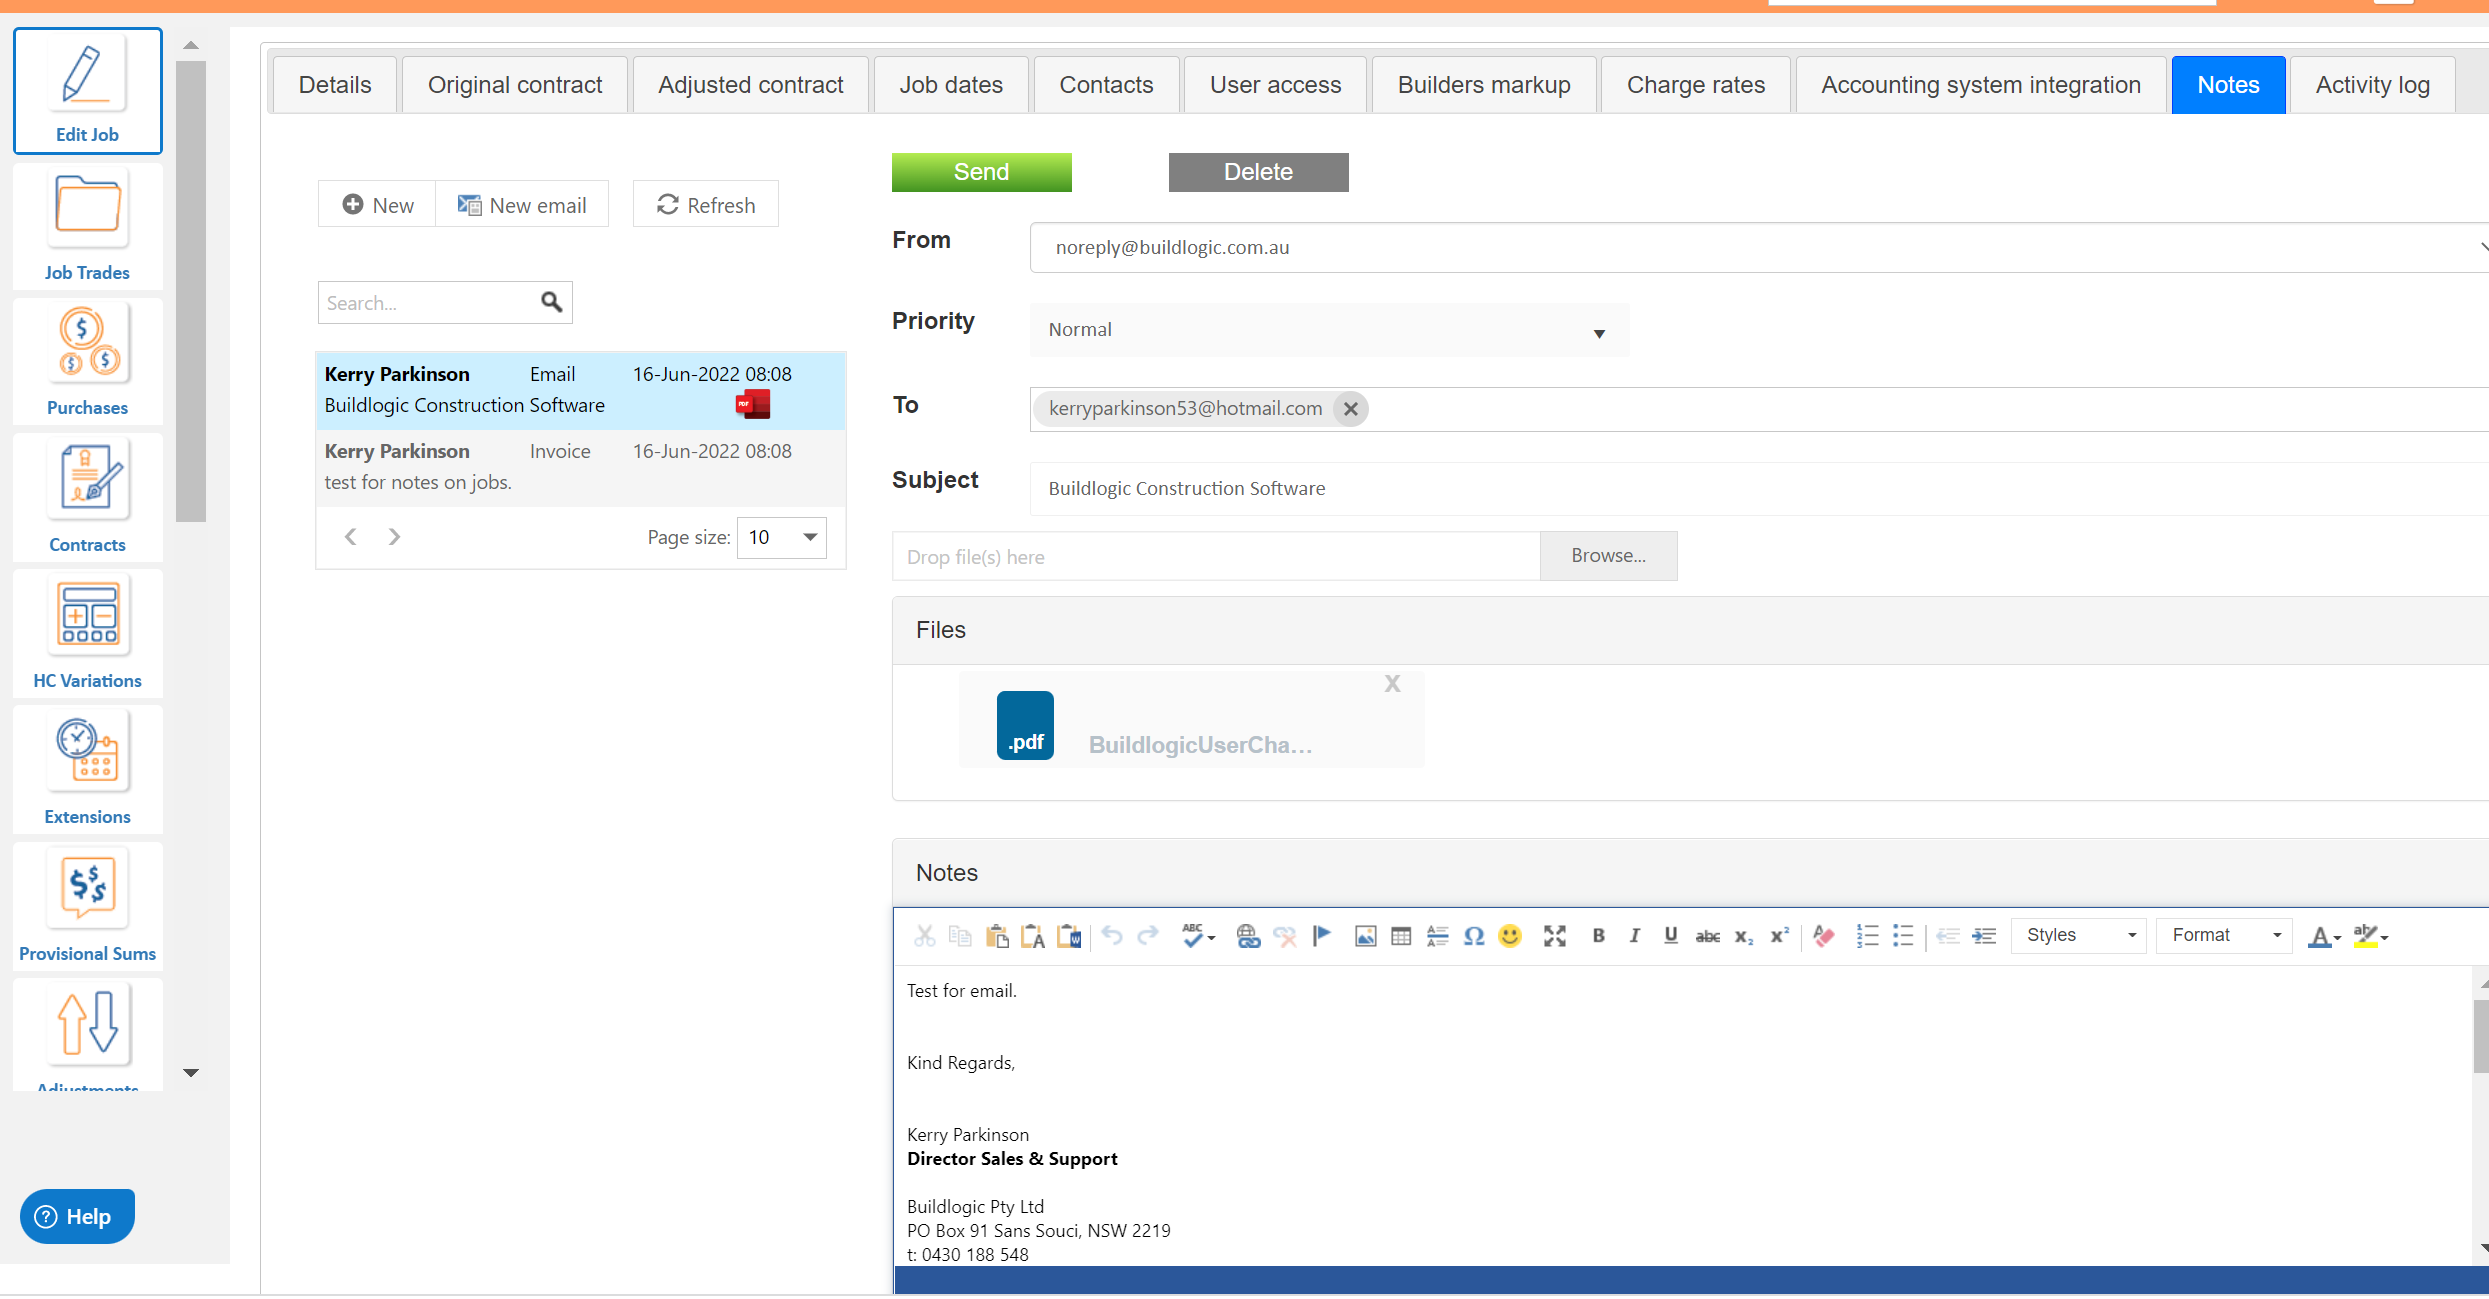Open the text color picker
This screenshot has height=1299, width=2489.
(2324, 936)
